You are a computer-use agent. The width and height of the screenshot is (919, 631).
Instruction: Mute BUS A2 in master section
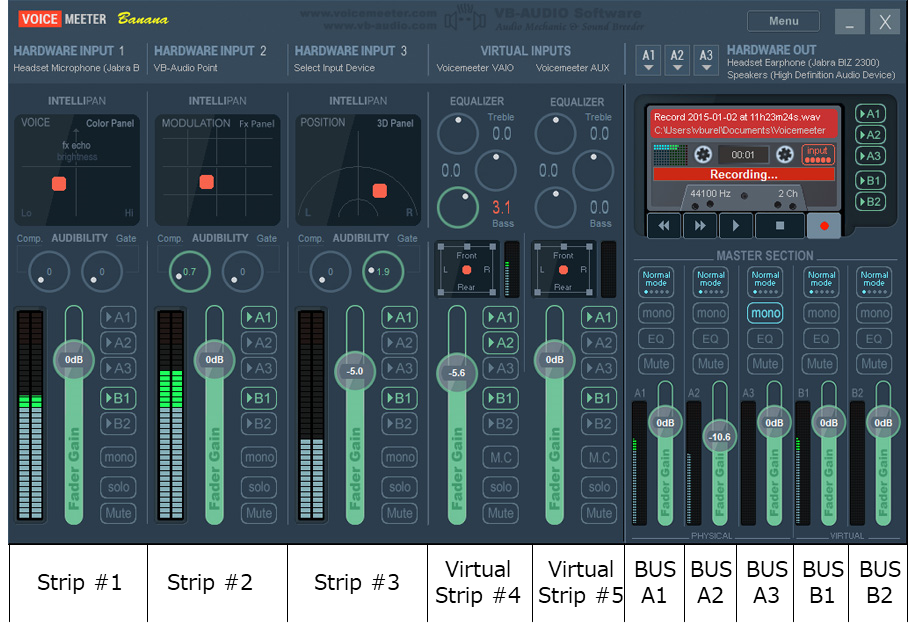click(x=711, y=364)
